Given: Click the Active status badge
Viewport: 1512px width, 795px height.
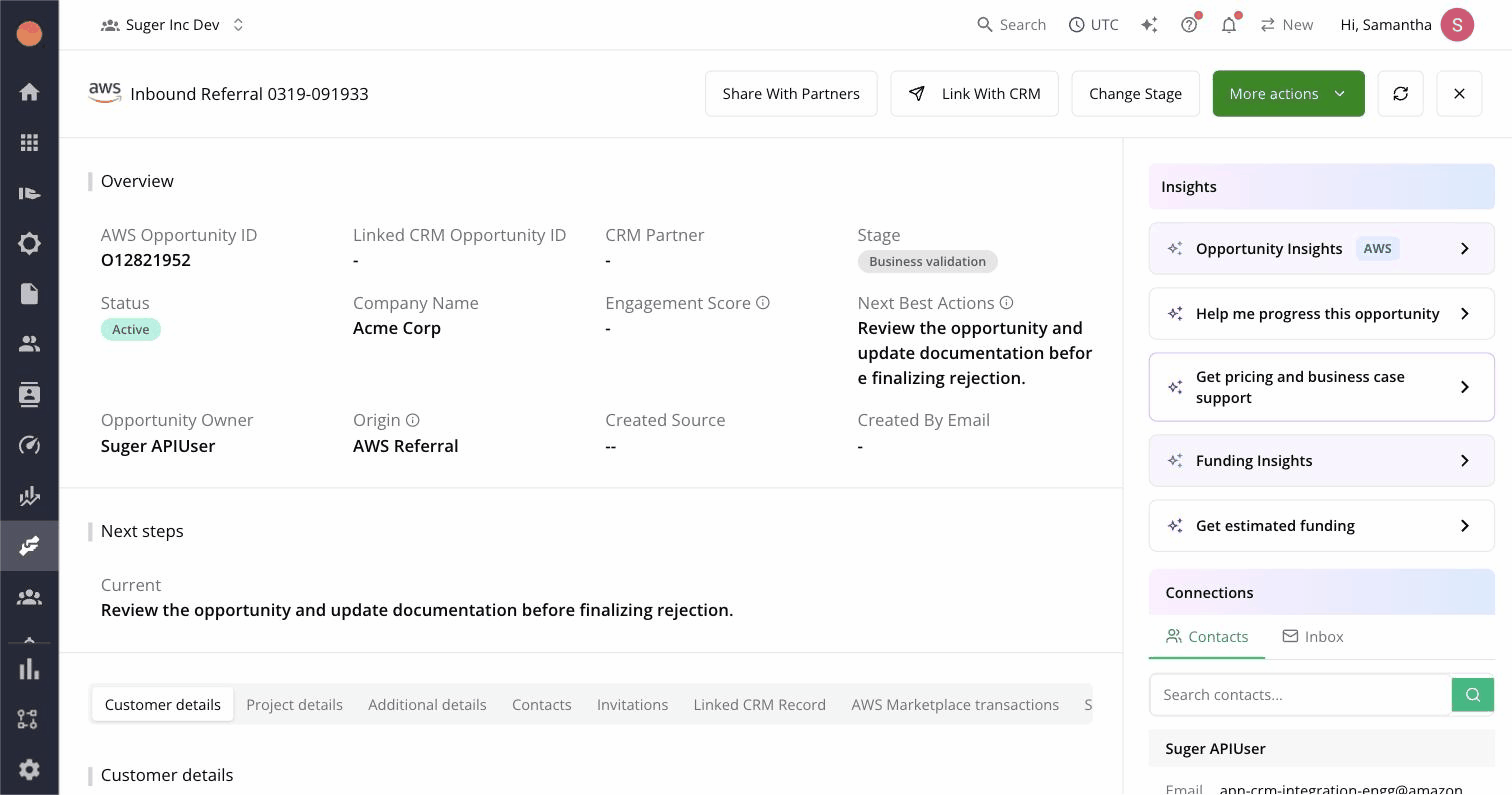Looking at the screenshot, I should coord(131,329).
